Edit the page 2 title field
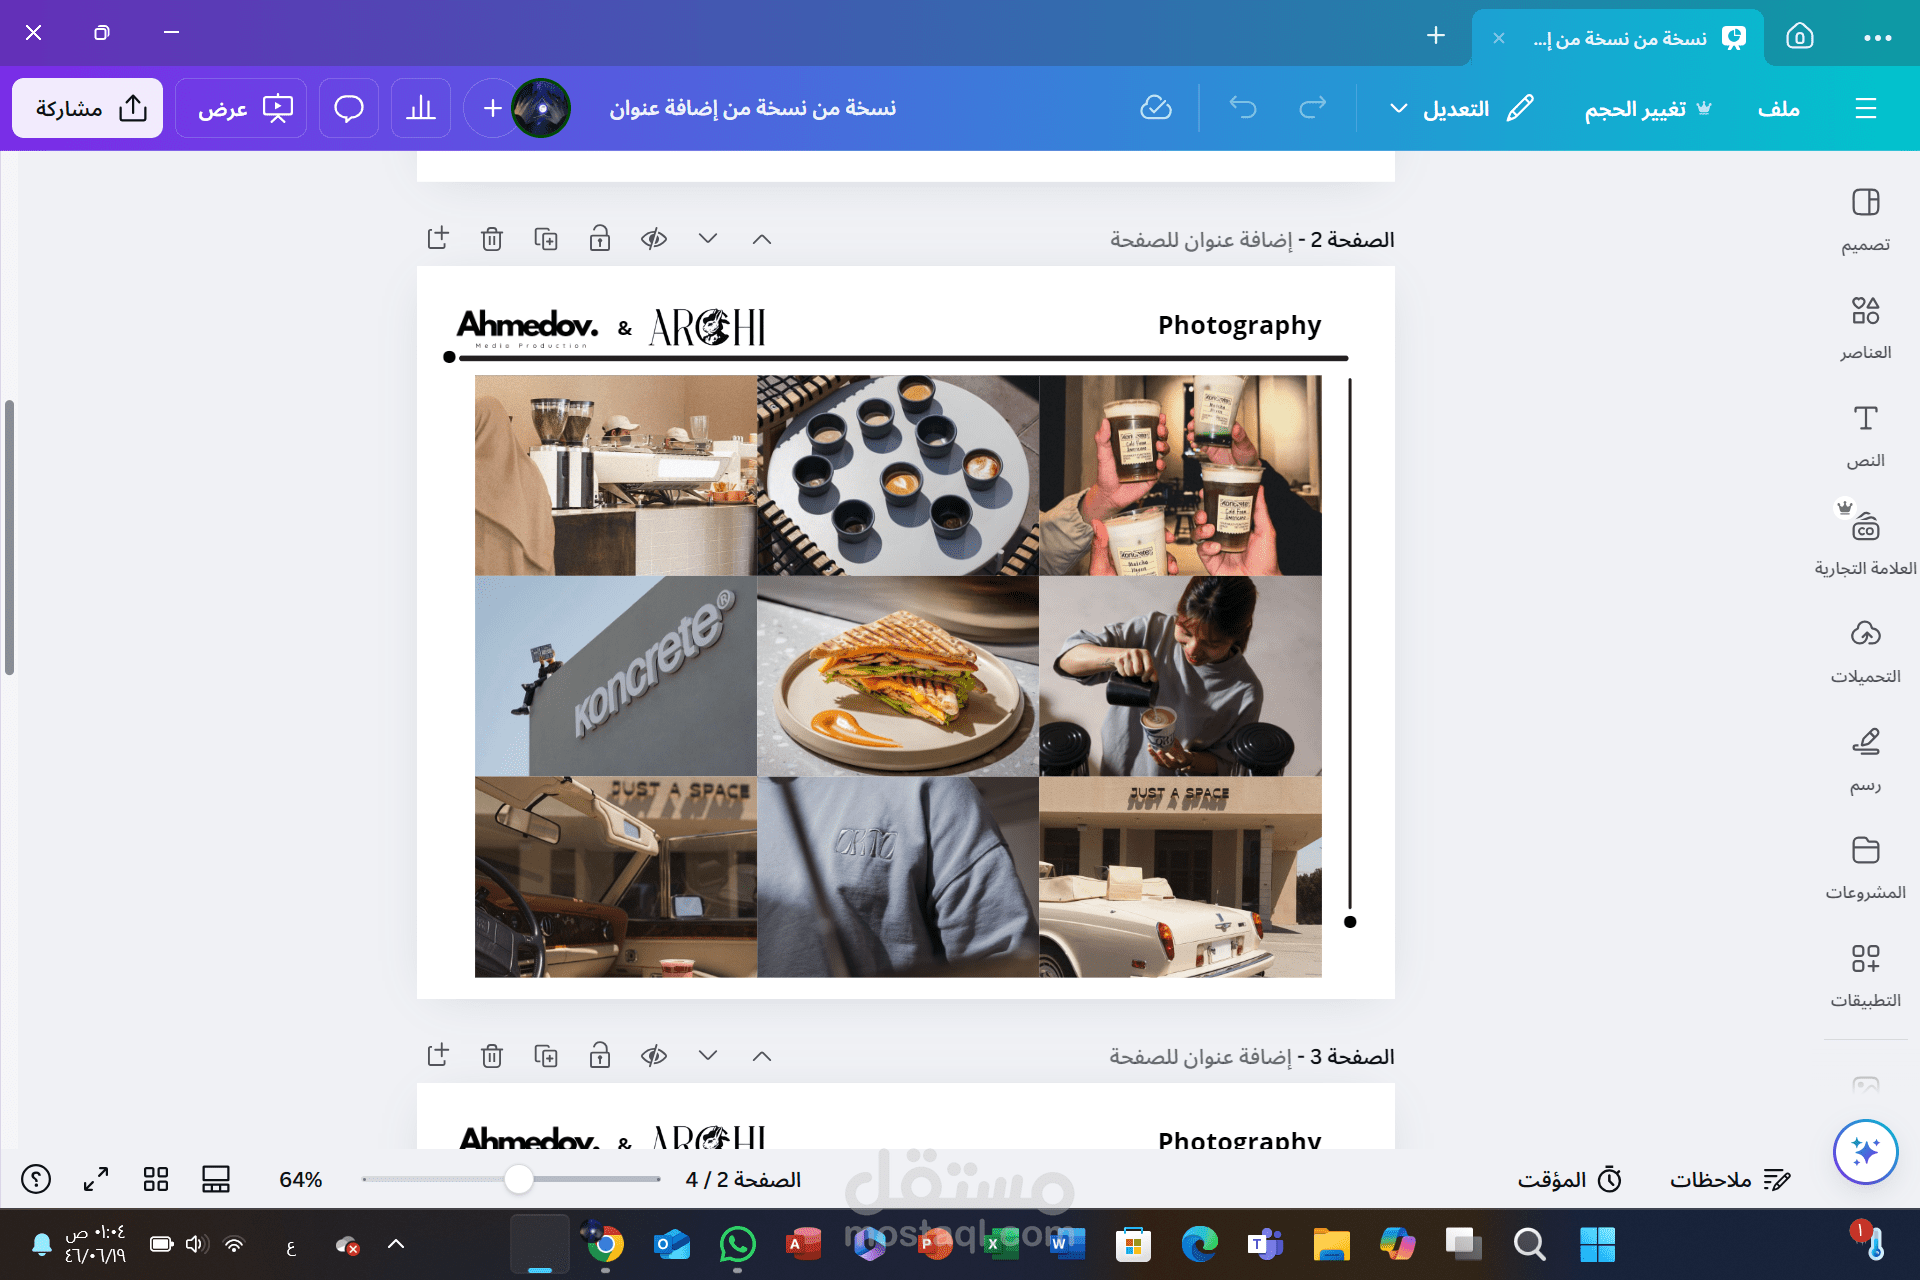 (1201, 240)
